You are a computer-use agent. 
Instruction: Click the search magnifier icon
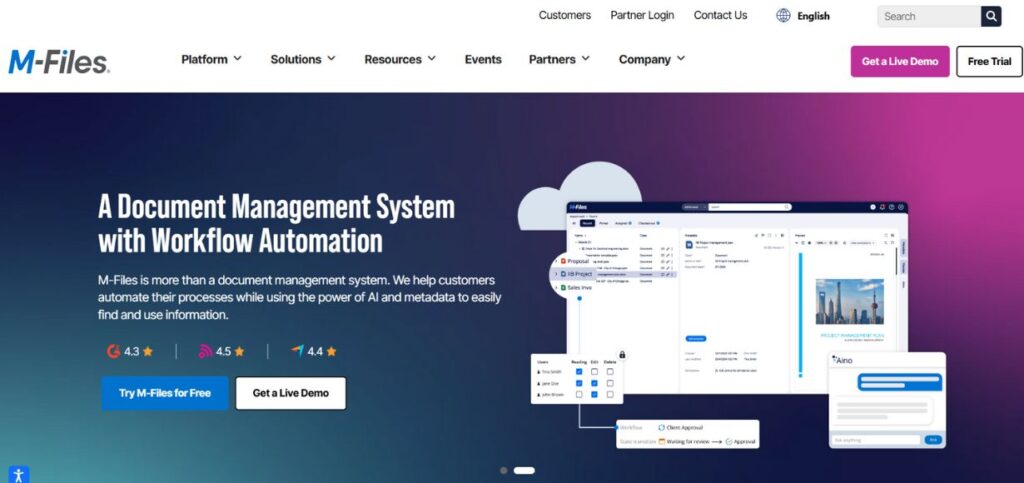[991, 16]
